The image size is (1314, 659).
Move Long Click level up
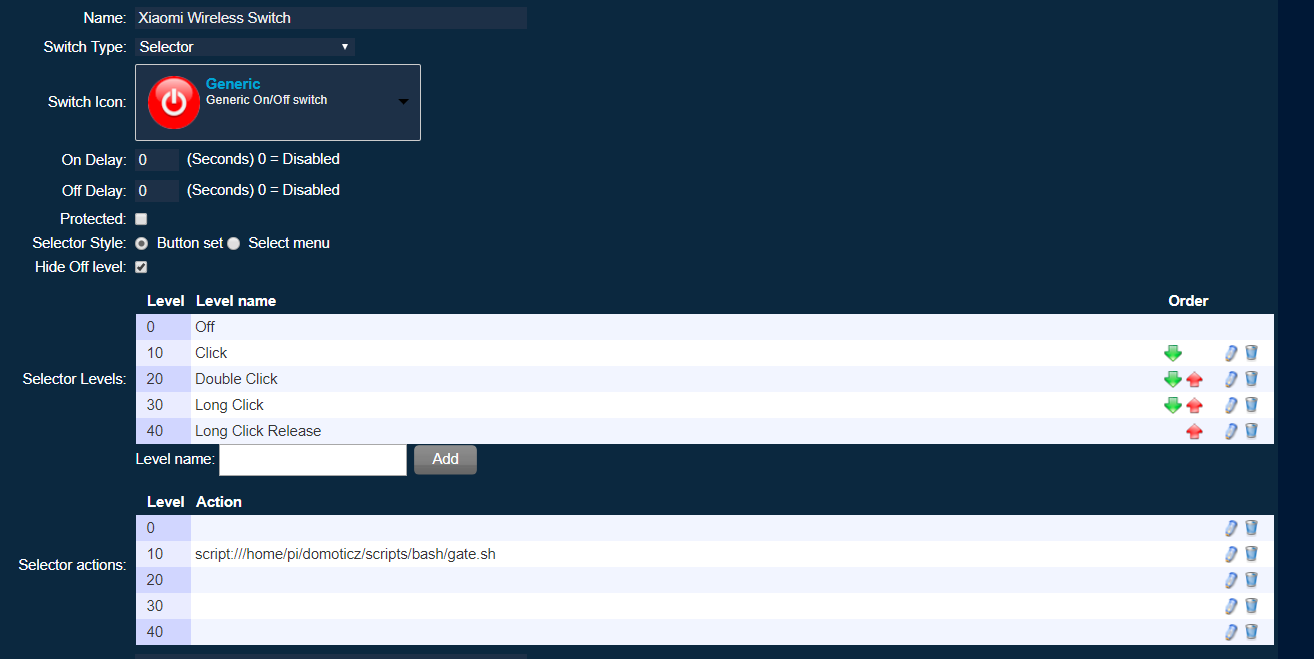[1194, 405]
